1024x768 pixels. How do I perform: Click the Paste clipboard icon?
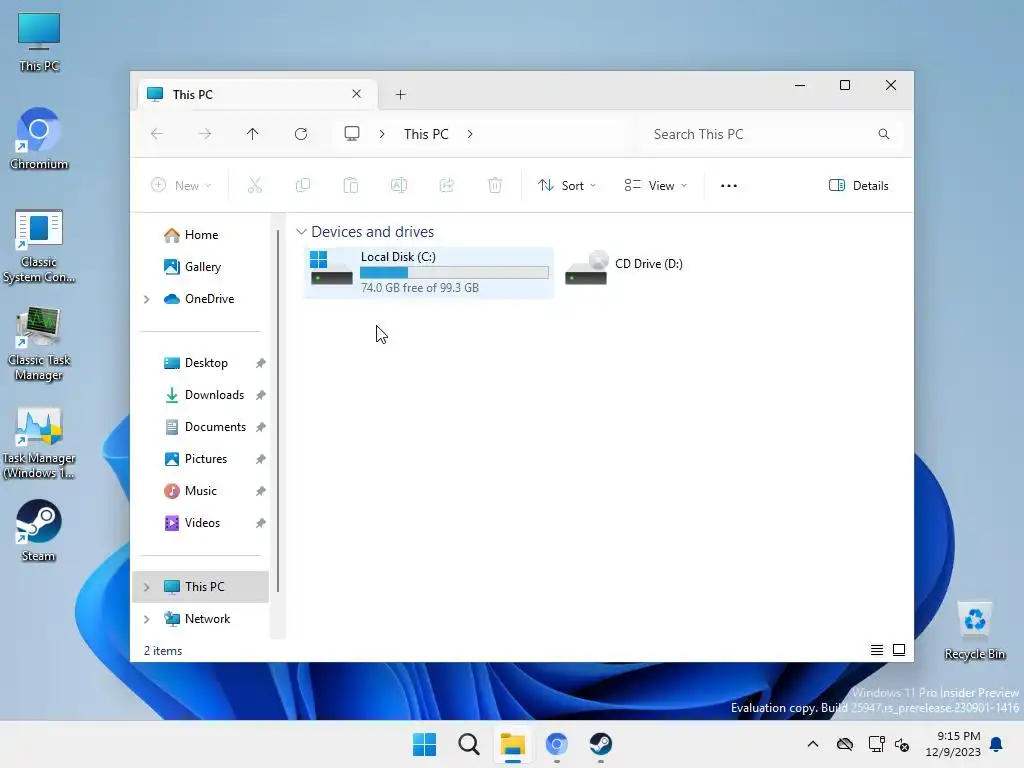click(351, 185)
